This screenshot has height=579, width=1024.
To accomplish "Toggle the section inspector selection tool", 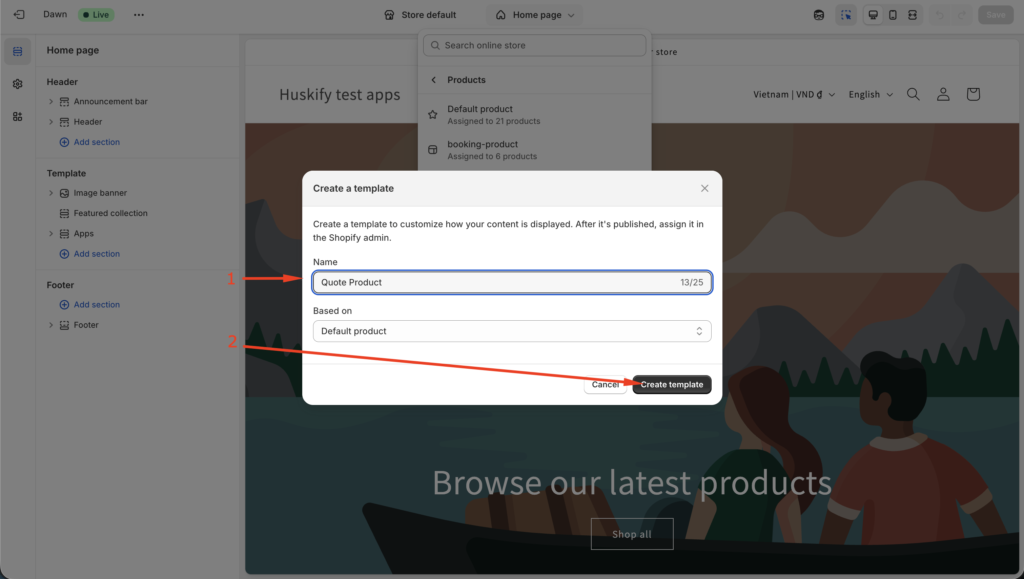I will tap(846, 15).
